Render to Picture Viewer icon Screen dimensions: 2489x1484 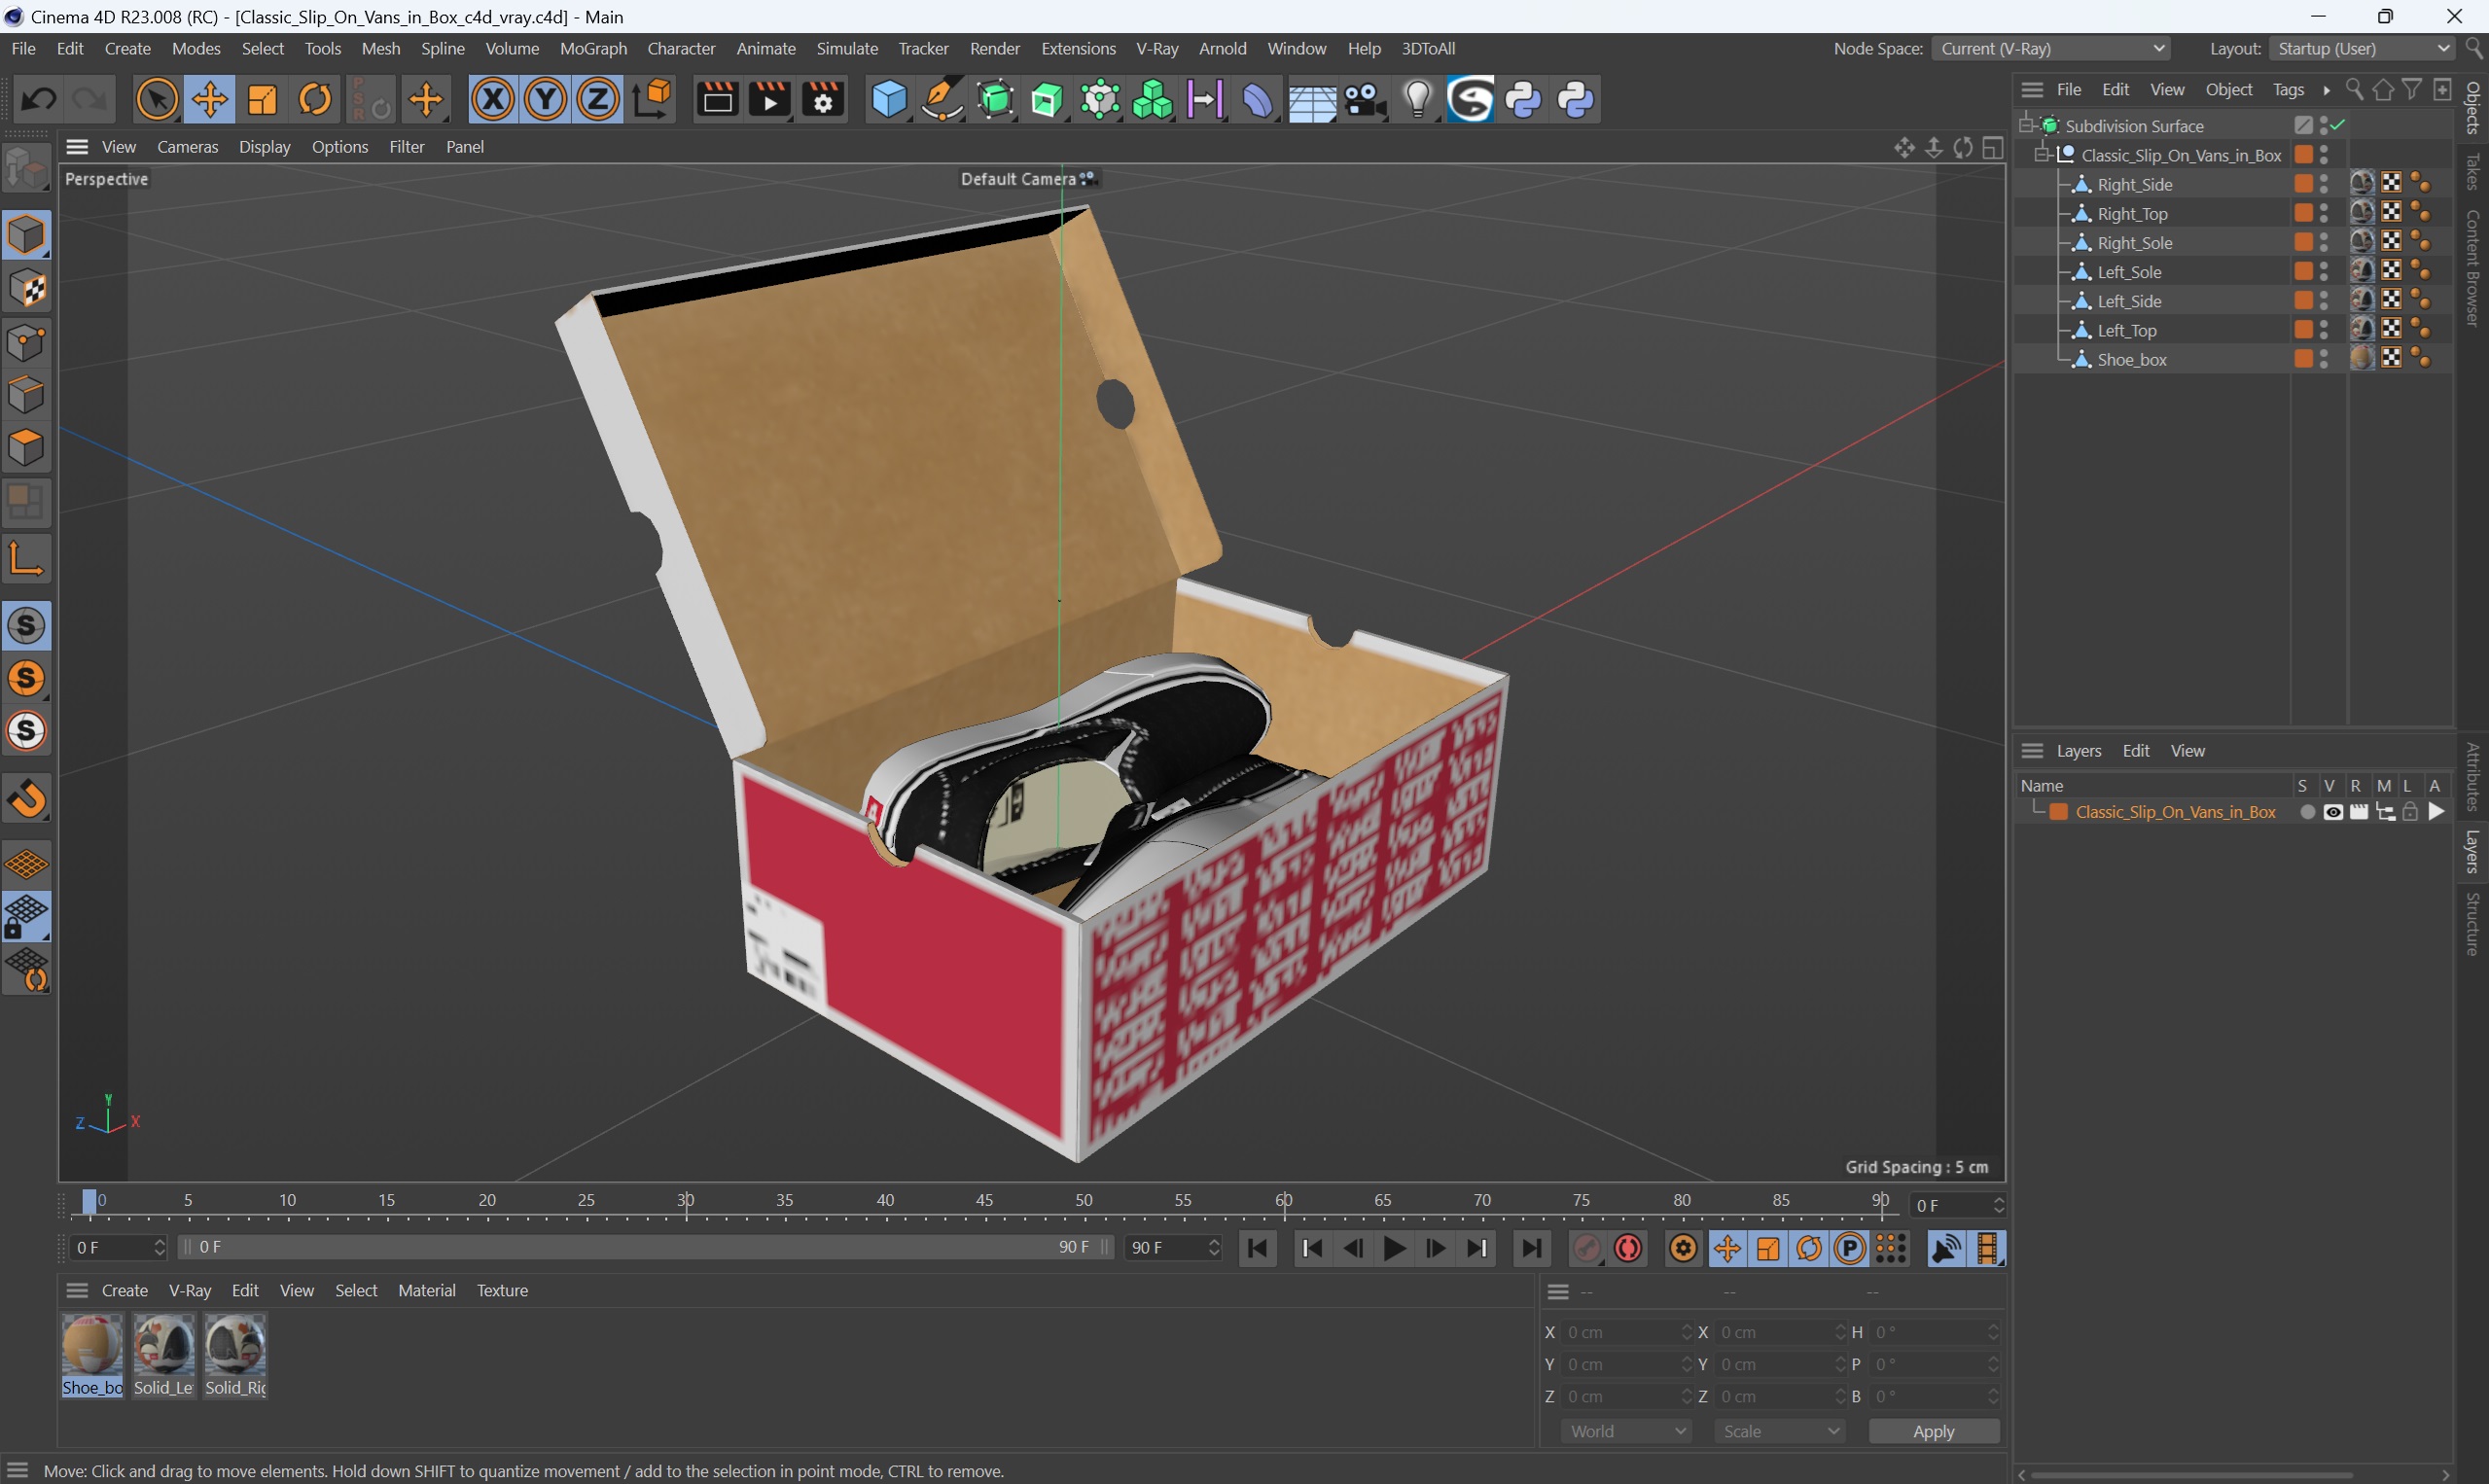click(770, 99)
